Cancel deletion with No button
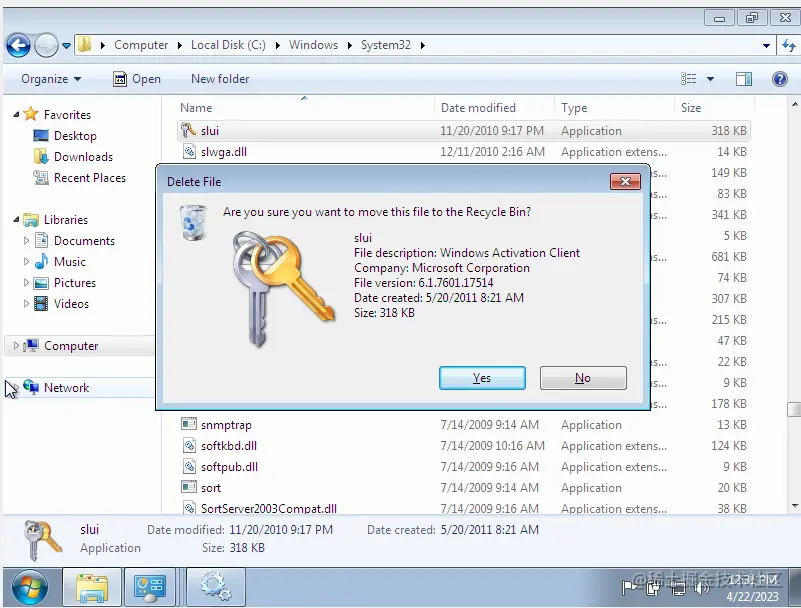The image size is (801, 608). [583, 378]
